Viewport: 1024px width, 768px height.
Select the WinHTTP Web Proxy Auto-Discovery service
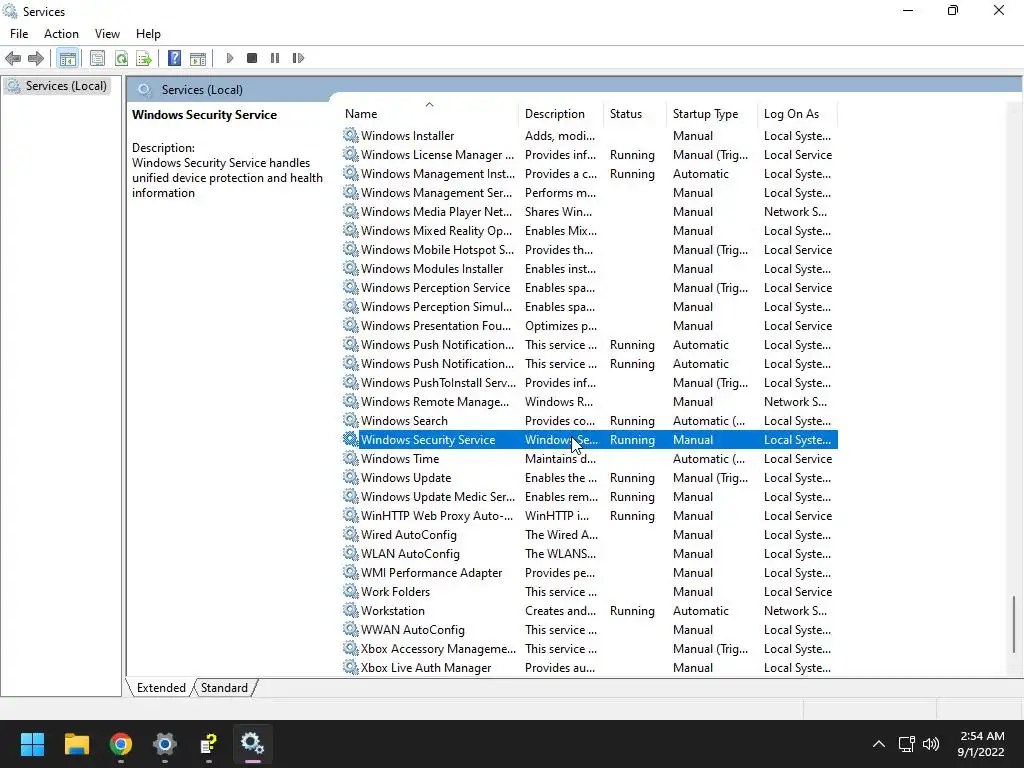(590, 516)
